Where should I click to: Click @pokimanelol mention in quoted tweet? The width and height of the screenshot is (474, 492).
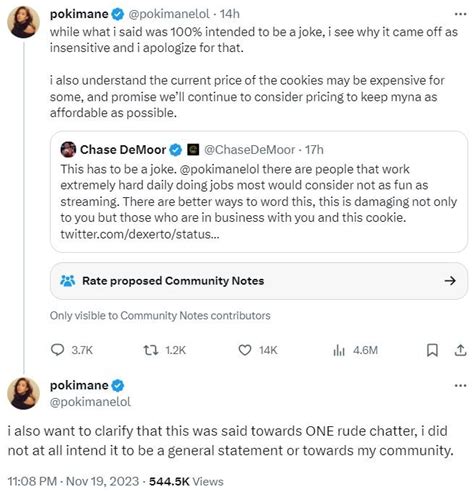219,169
